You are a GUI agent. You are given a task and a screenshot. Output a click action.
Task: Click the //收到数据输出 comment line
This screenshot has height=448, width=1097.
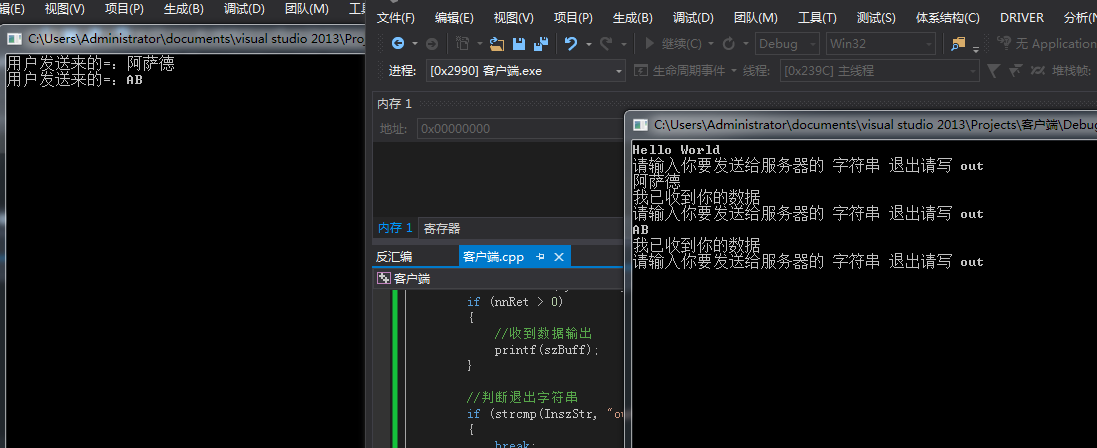pos(543,333)
